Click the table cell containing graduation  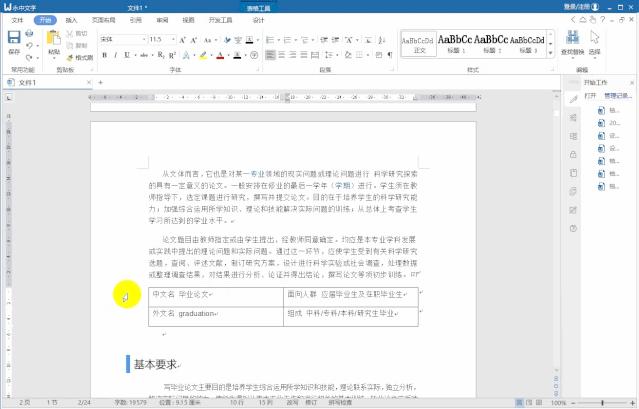[x=216, y=317]
